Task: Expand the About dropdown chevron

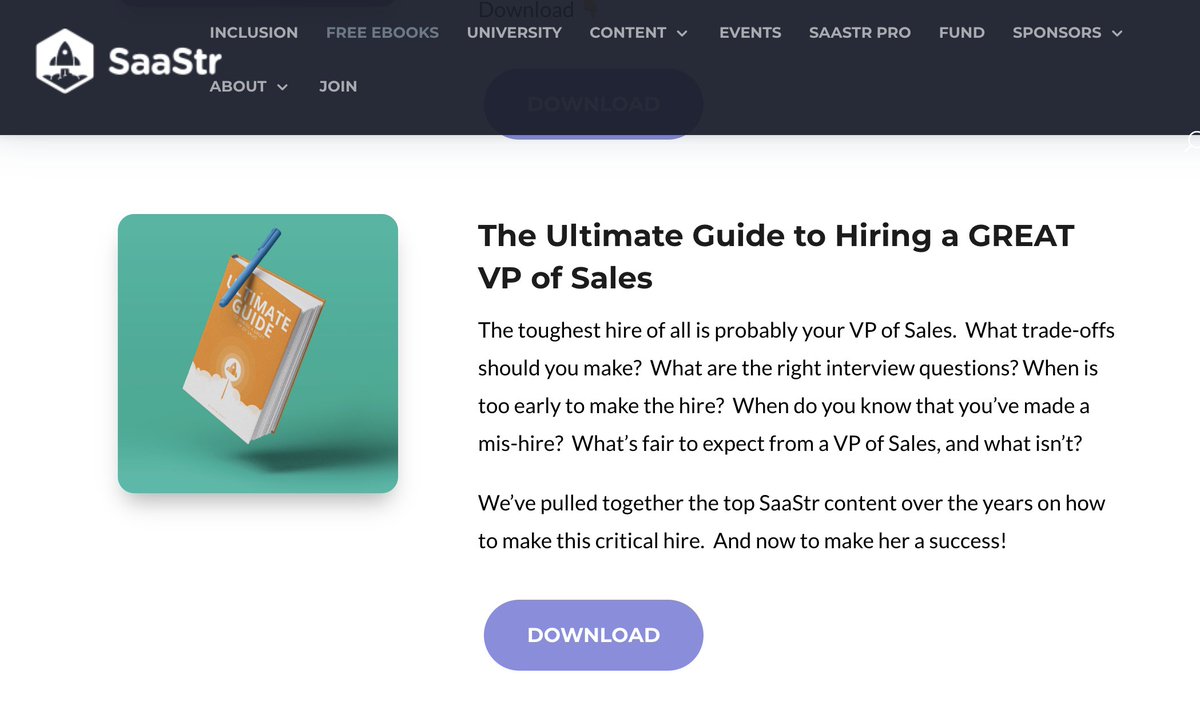Action: point(282,87)
